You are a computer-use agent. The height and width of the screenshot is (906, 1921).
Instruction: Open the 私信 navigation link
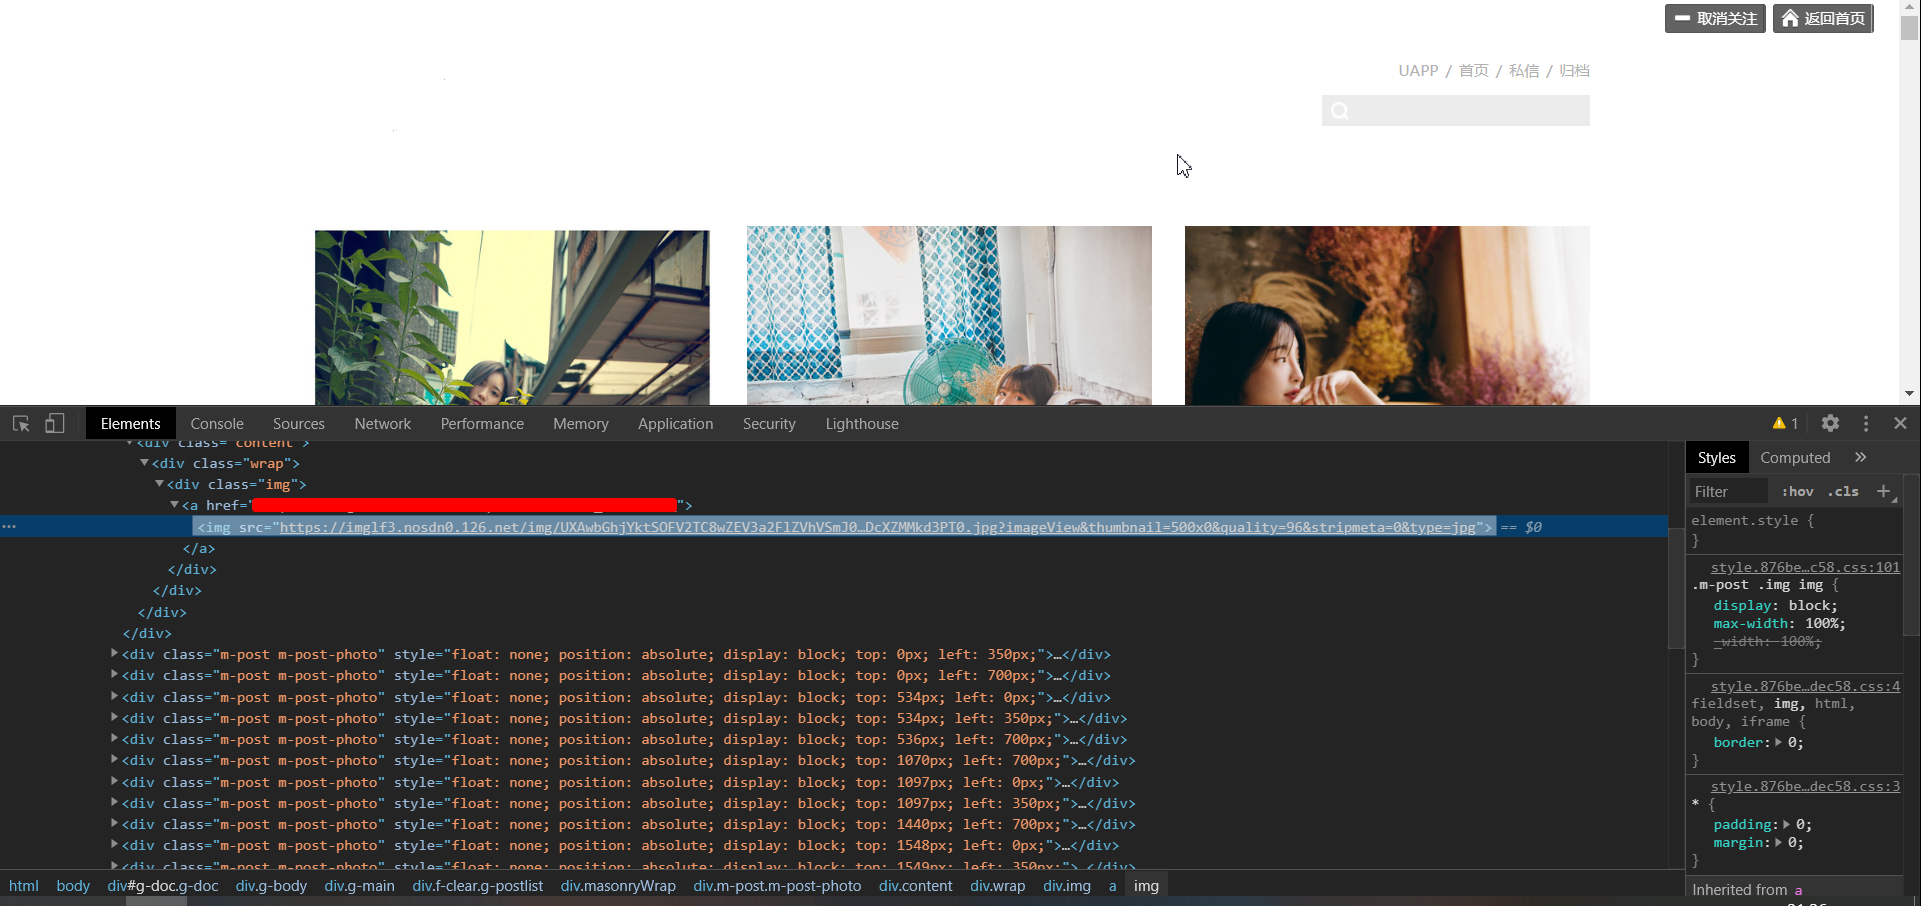[1524, 71]
